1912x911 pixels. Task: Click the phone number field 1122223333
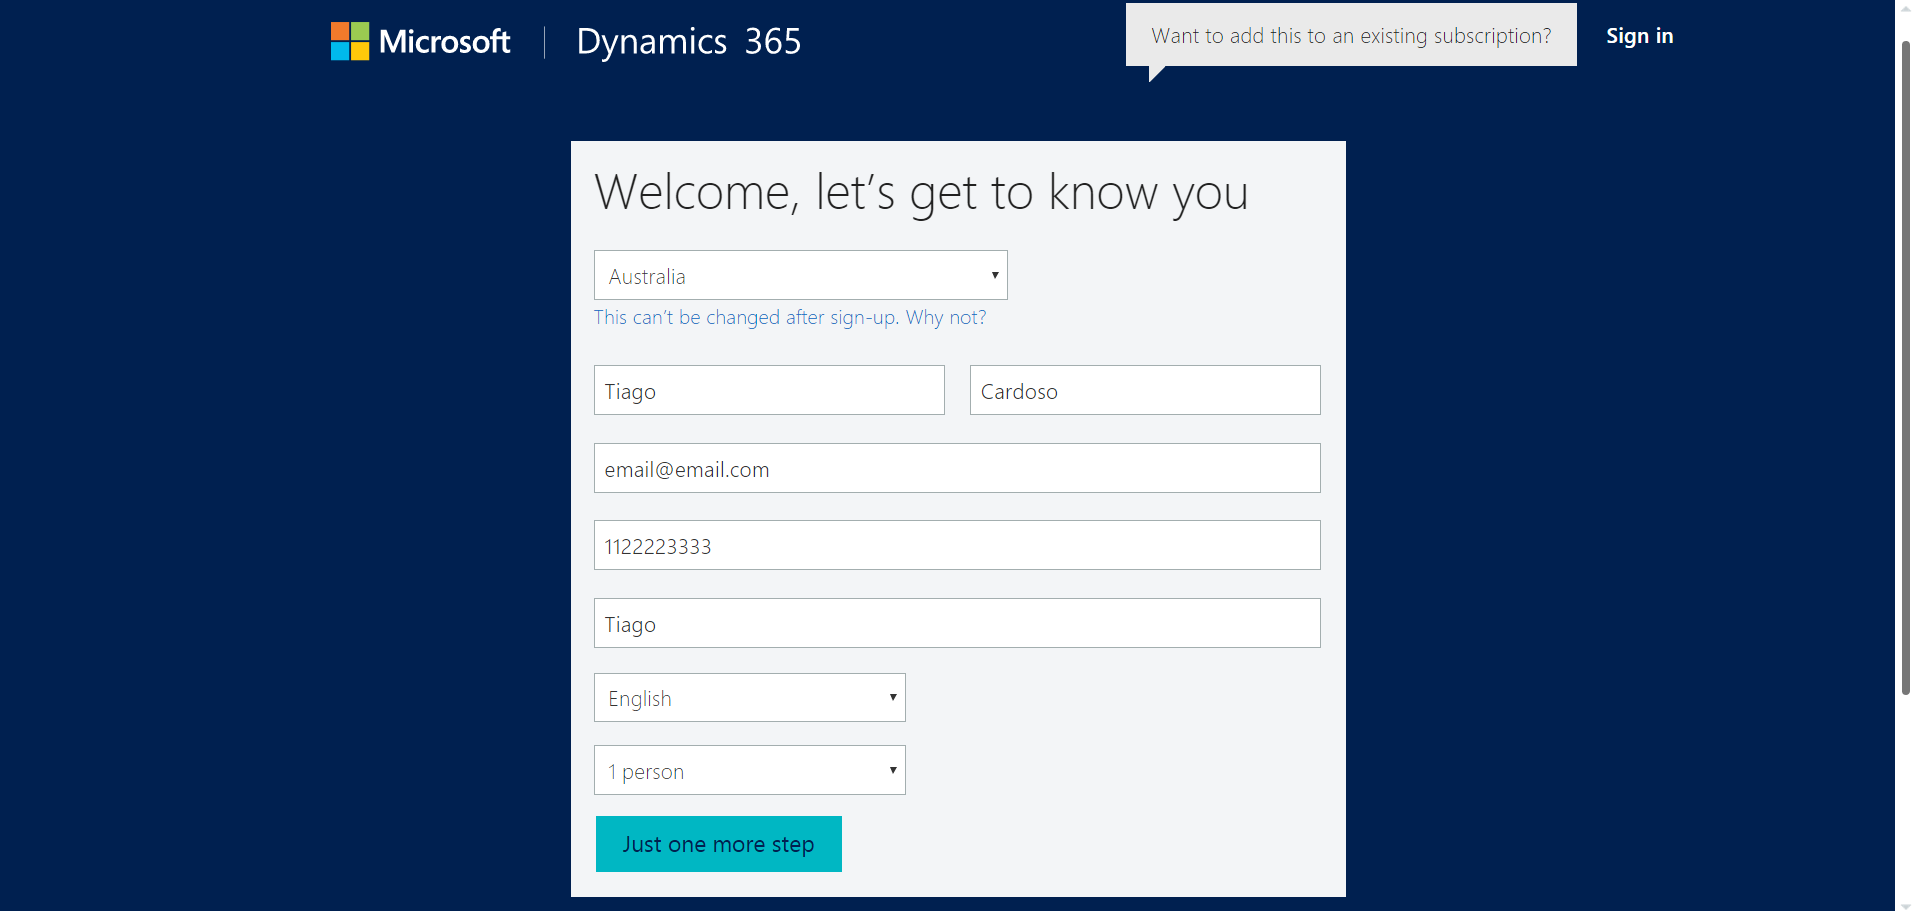click(956, 546)
